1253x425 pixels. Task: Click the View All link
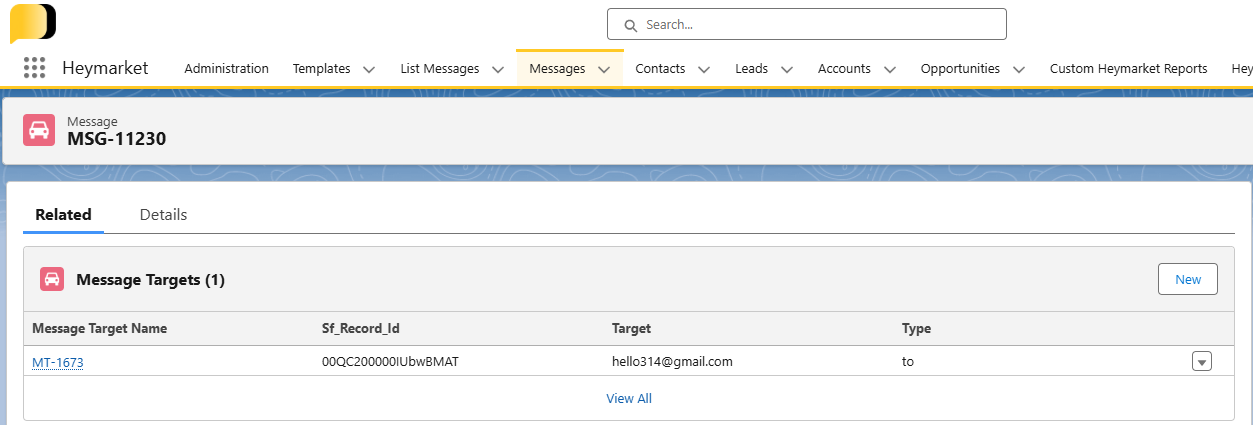[x=629, y=399]
